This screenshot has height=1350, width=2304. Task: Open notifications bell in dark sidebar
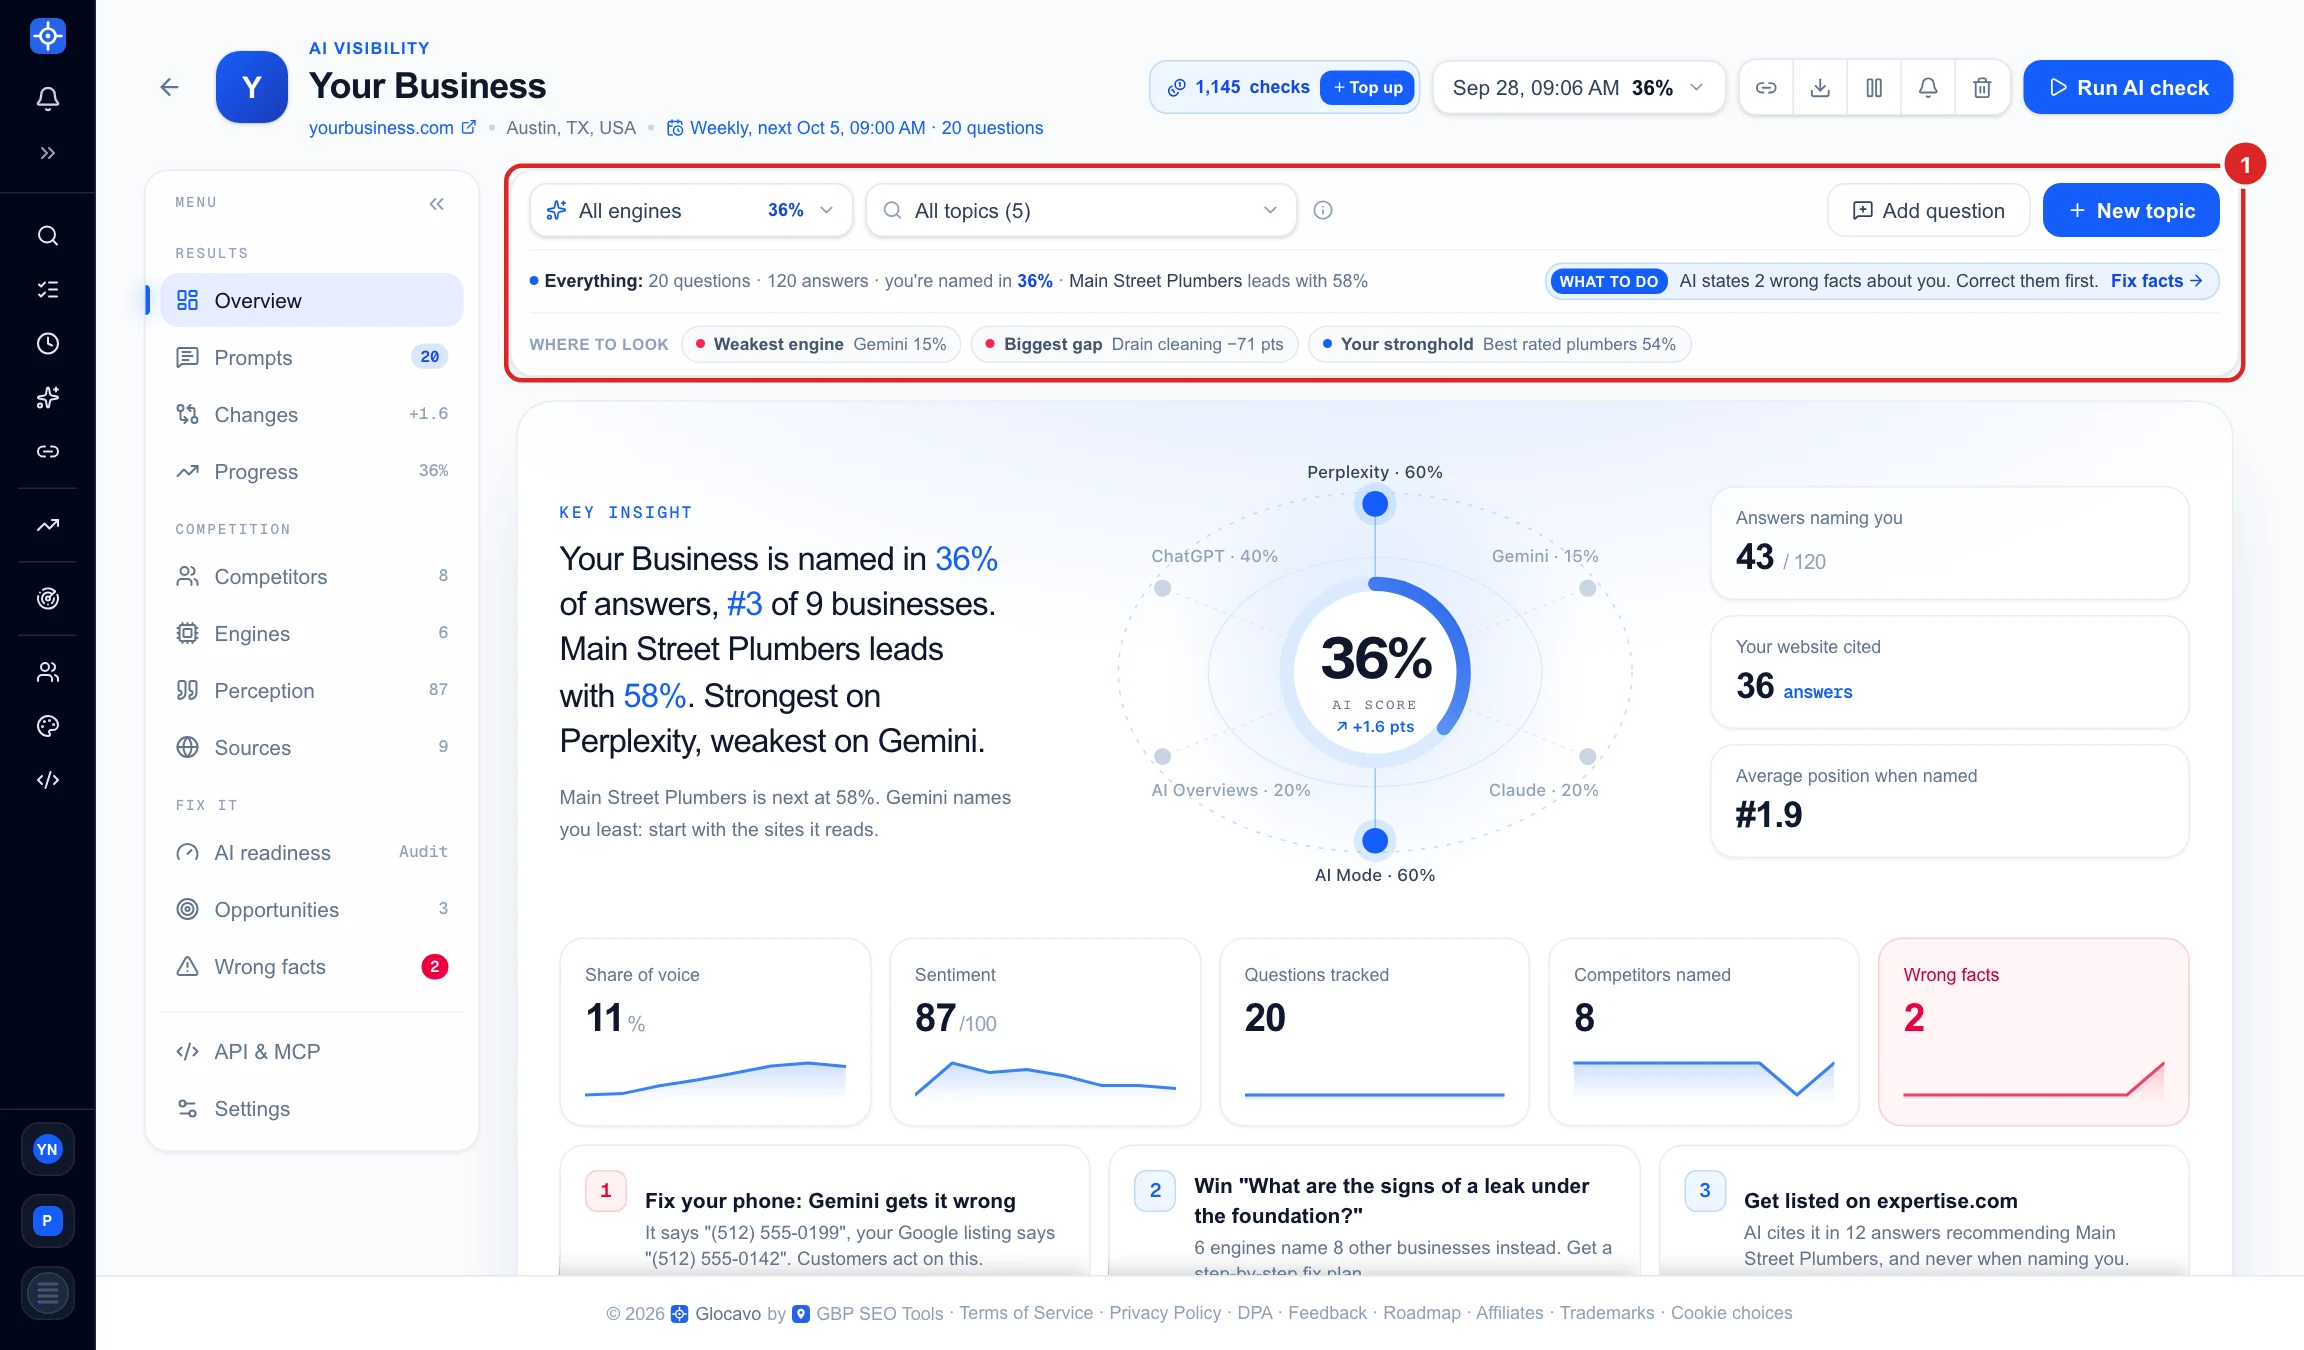[47, 98]
